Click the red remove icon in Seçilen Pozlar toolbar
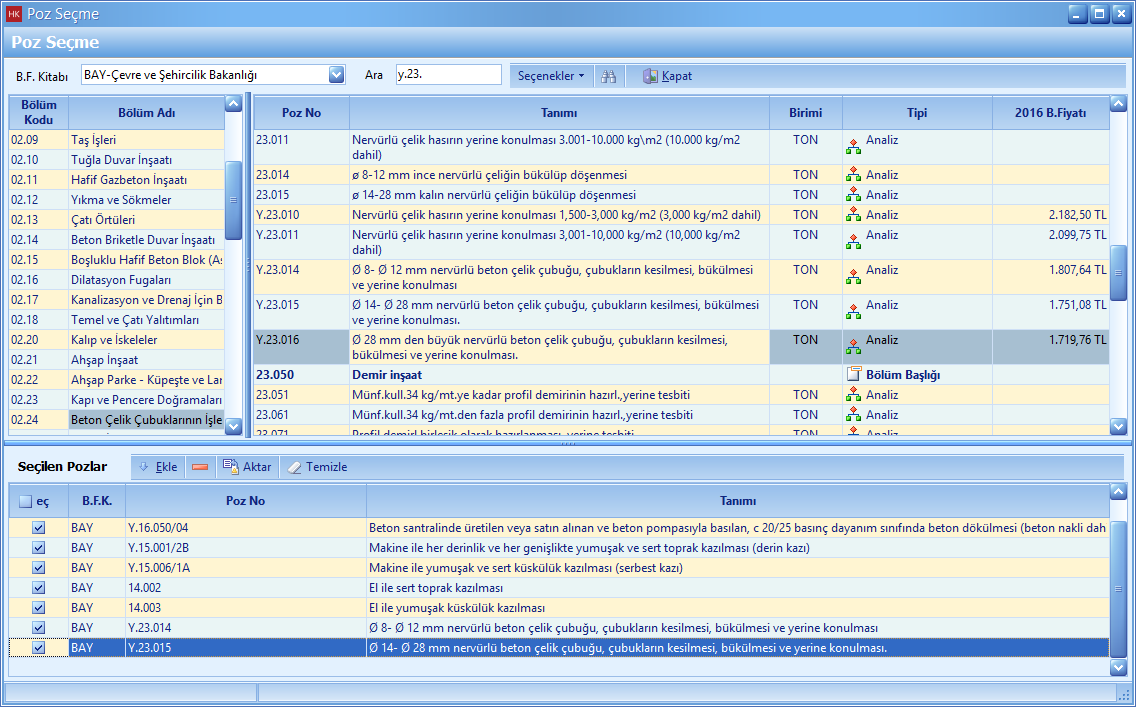 [x=200, y=467]
